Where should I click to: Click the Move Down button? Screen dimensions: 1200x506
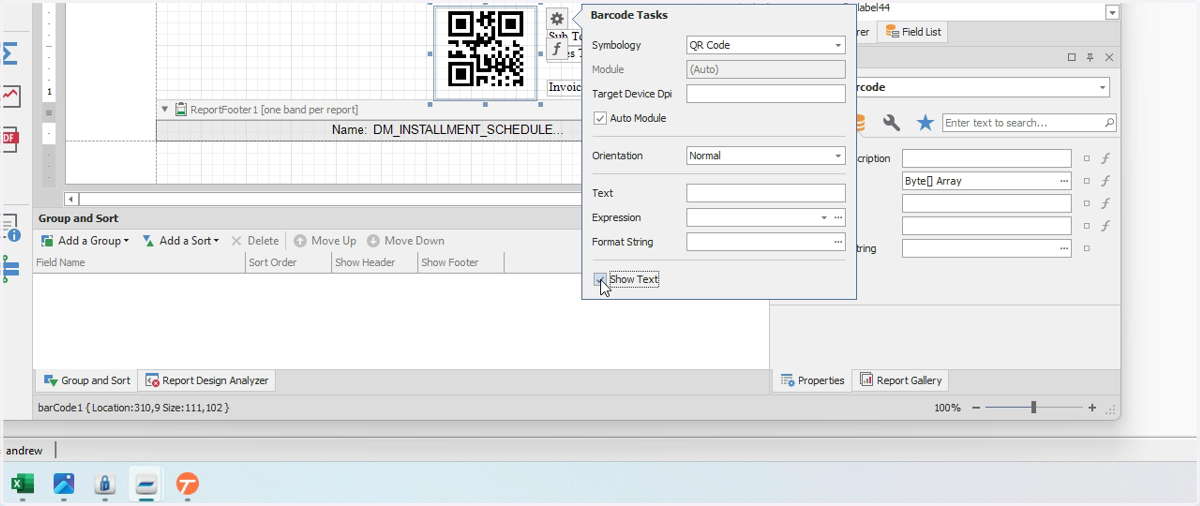405,241
